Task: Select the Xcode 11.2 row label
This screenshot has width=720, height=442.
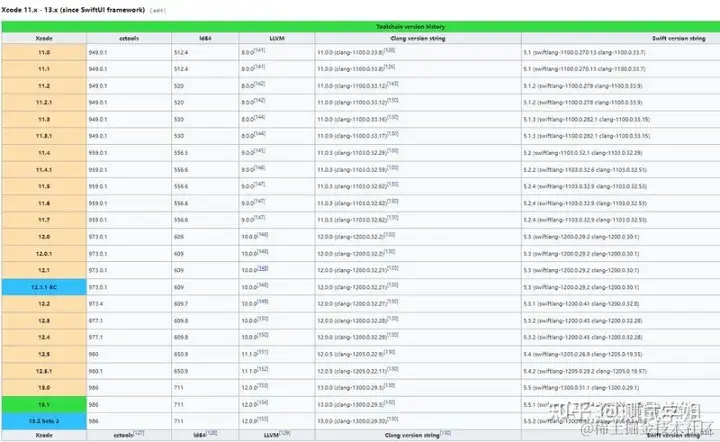Action: pyautogui.click(x=44, y=86)
